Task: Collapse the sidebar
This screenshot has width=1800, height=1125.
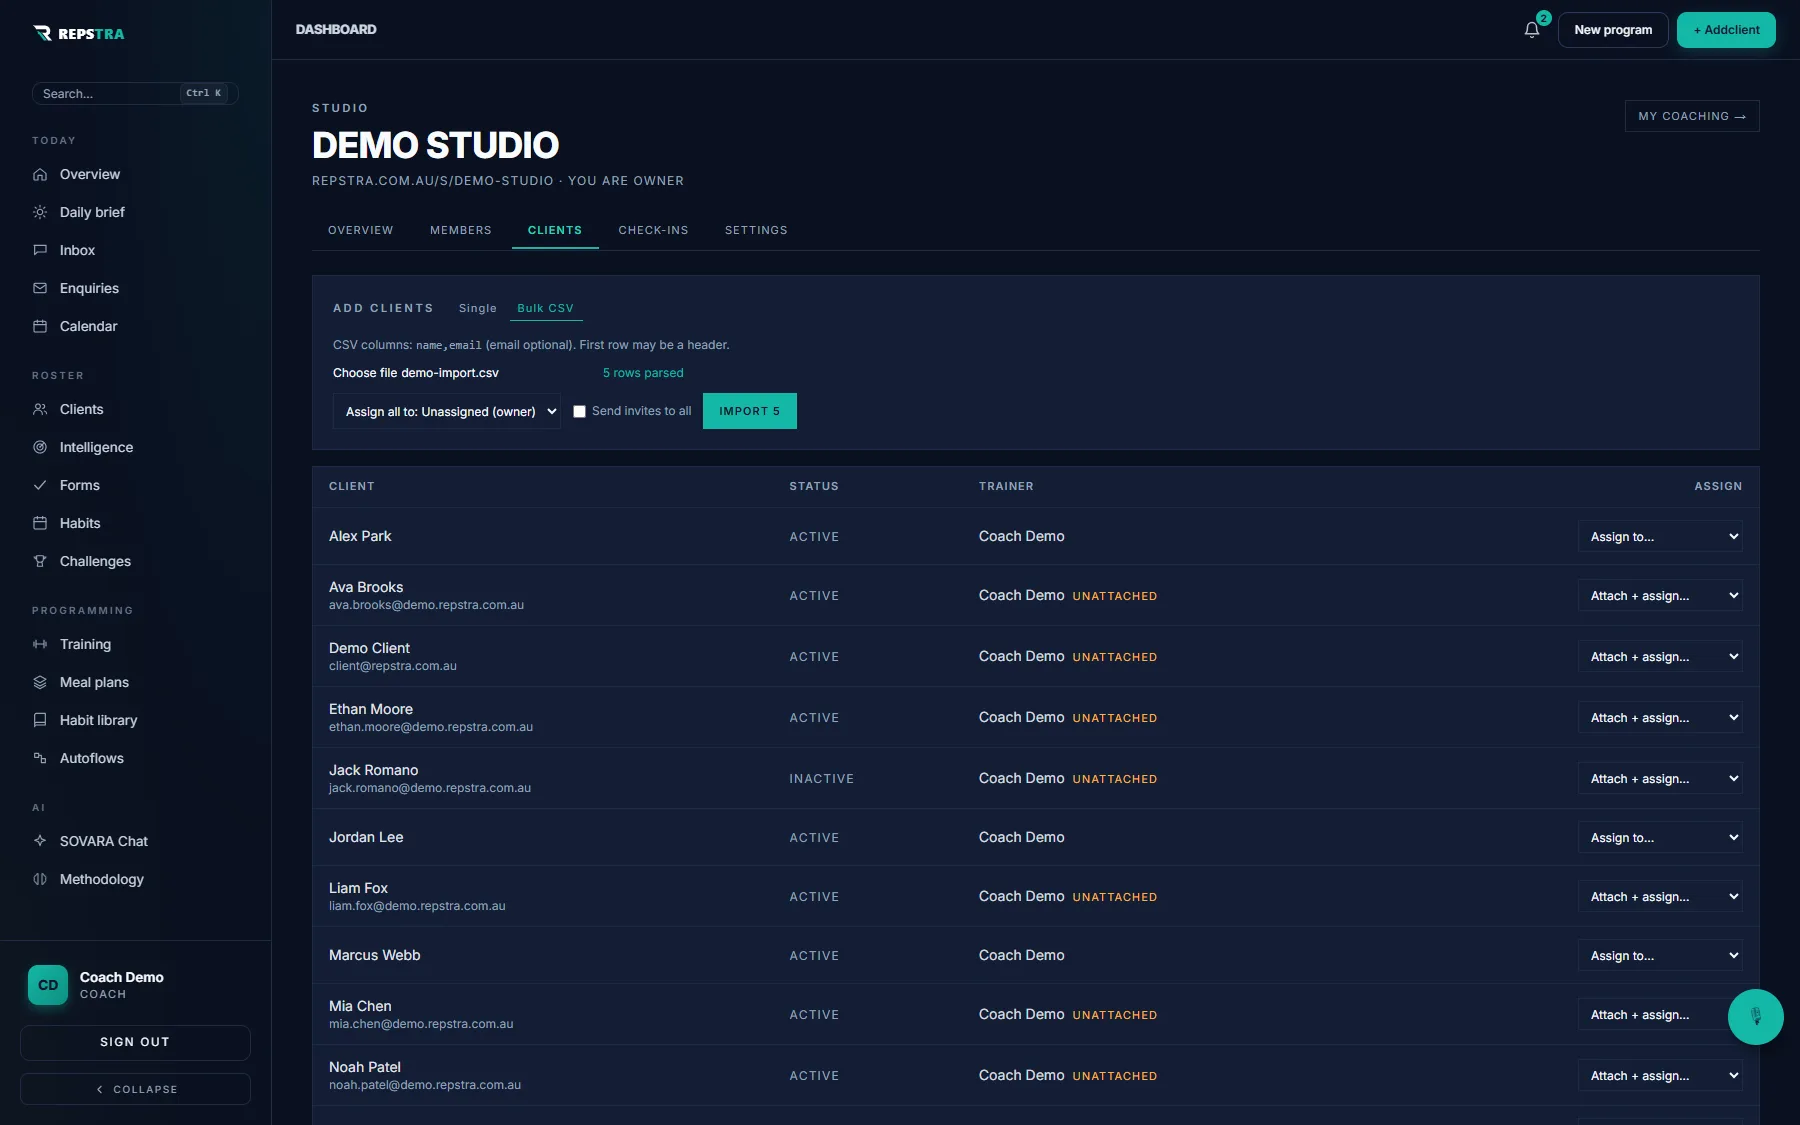Action: click(x=135, y=1089)
